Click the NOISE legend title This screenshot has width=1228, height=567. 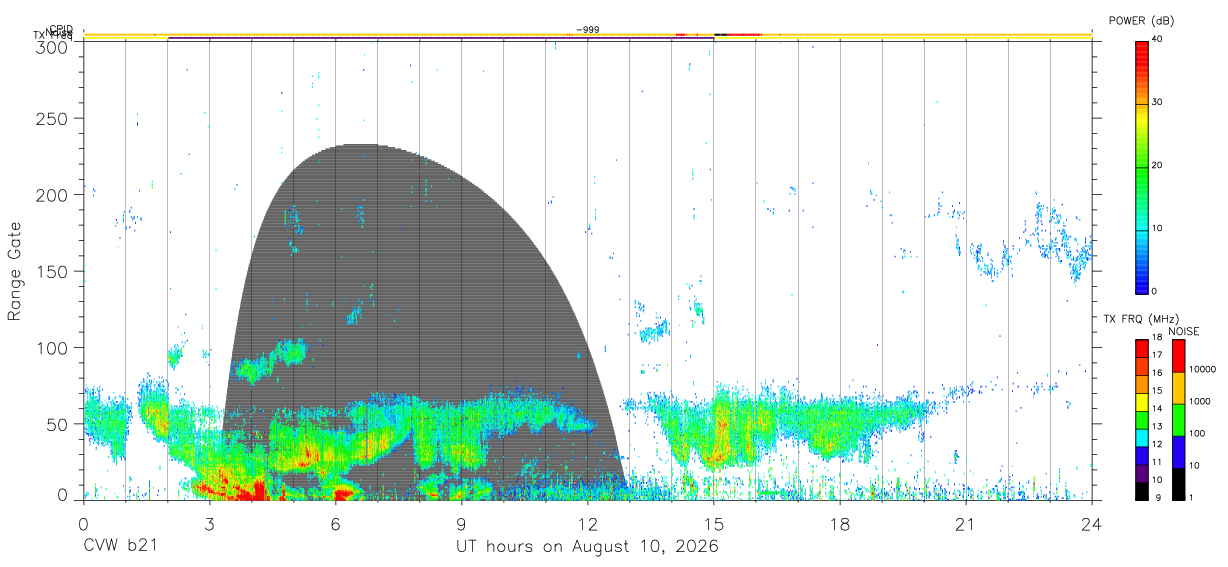click(x=1183, y=331)
